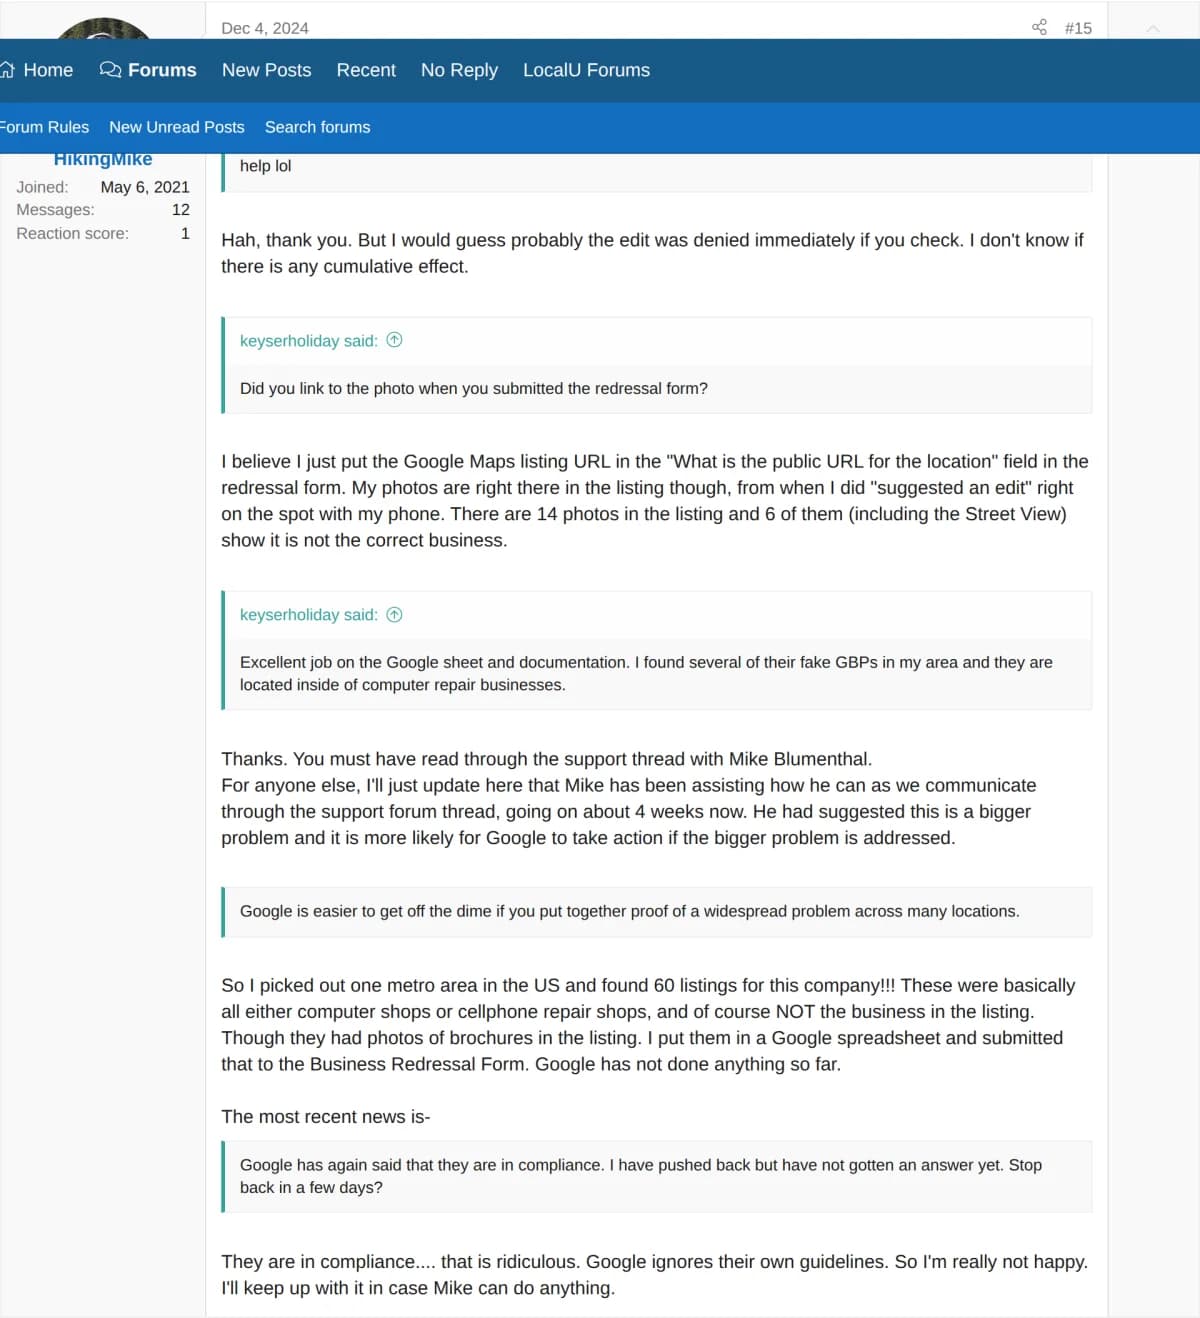Open the New Posts section
Image resolution: width=1200 pixels, height=1318 pixels.
pyautogui.click(x=266, y=70)
